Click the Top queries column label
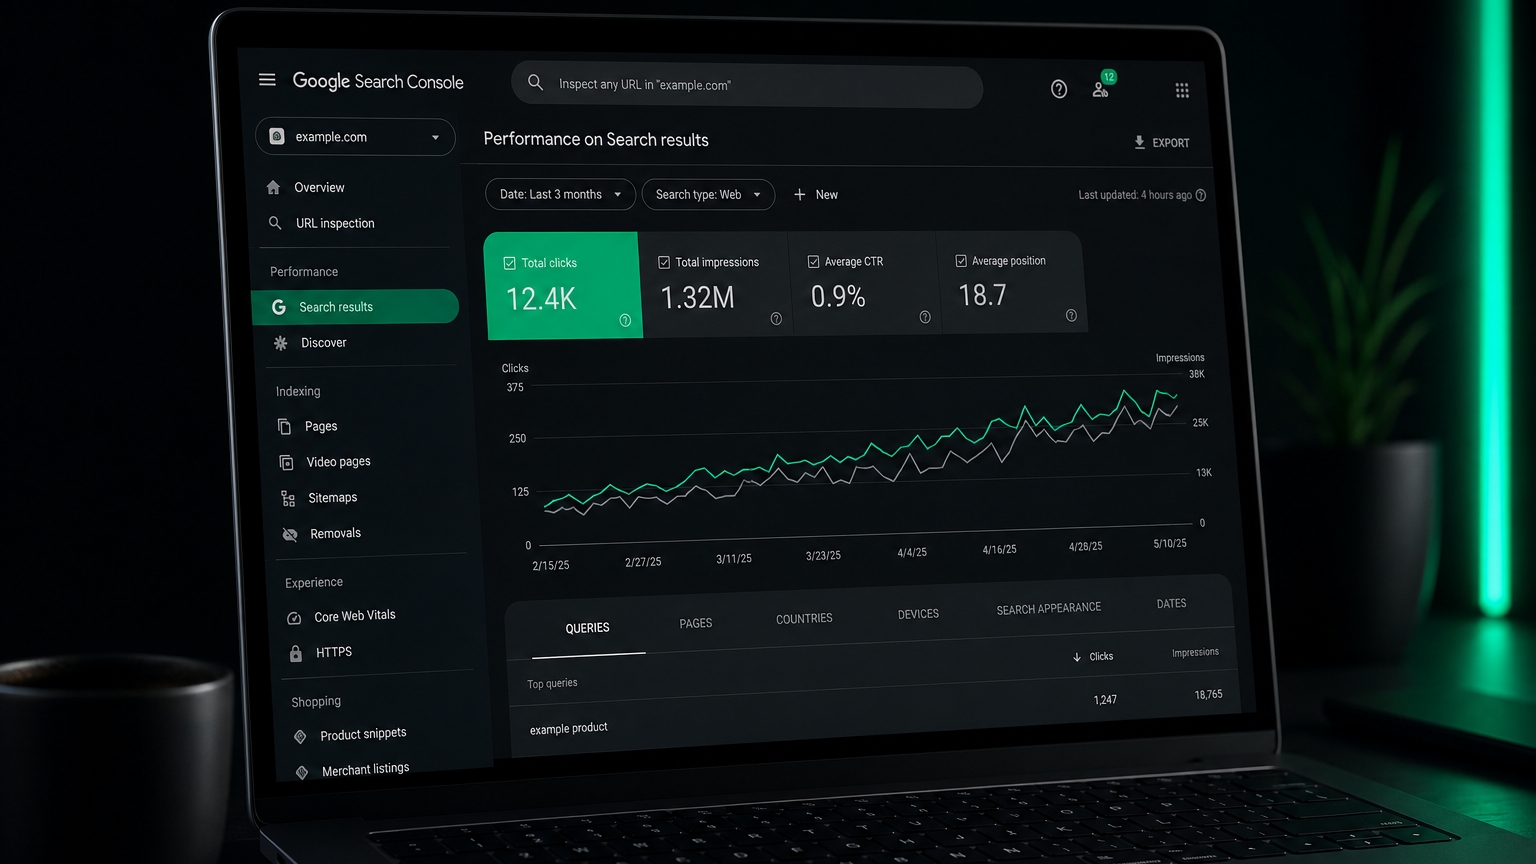This screenshot has width=1536, height=864. (x=552, y=684)
